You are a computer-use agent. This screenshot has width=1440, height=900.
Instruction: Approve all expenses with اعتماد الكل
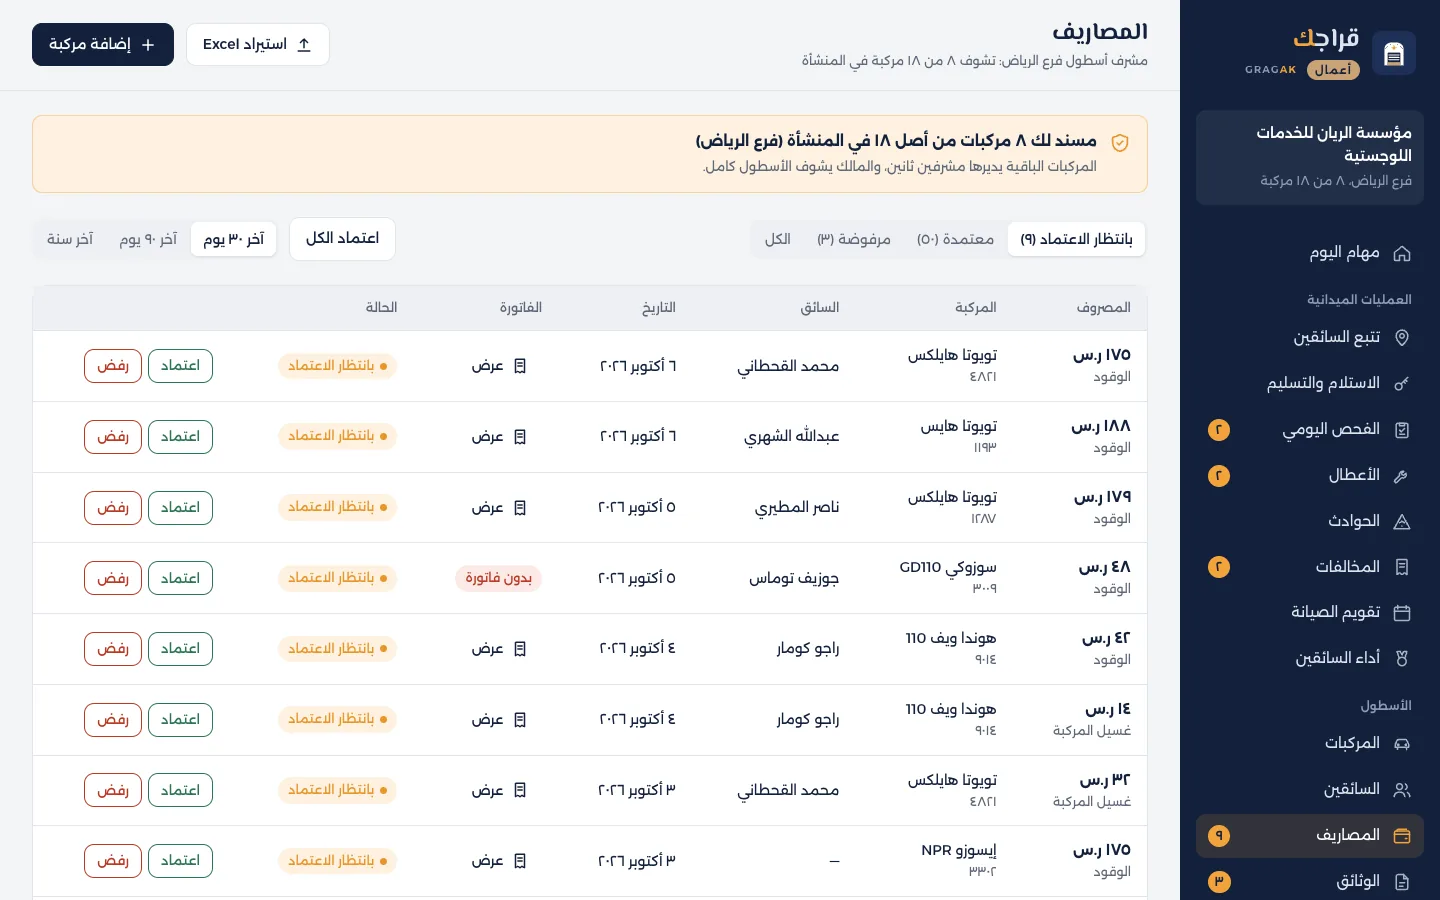(342, 239)
